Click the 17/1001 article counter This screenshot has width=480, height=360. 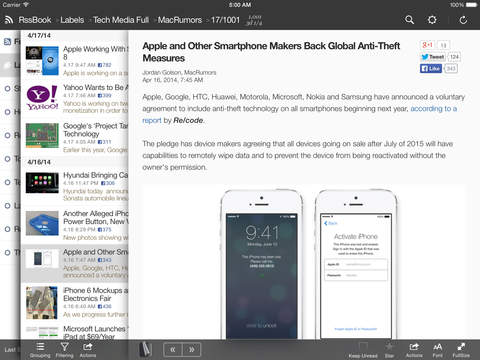[x=225, y=20]
